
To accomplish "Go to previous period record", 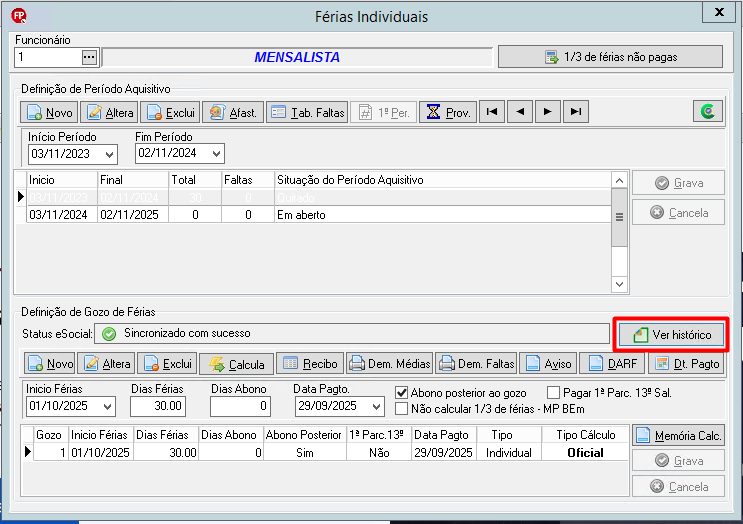I will point(520,112).
